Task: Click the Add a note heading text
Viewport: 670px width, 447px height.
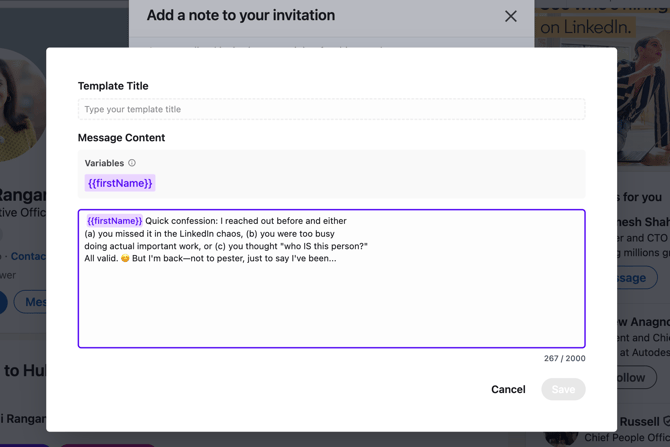Action: pyautogui.click(x=240, y=16)
